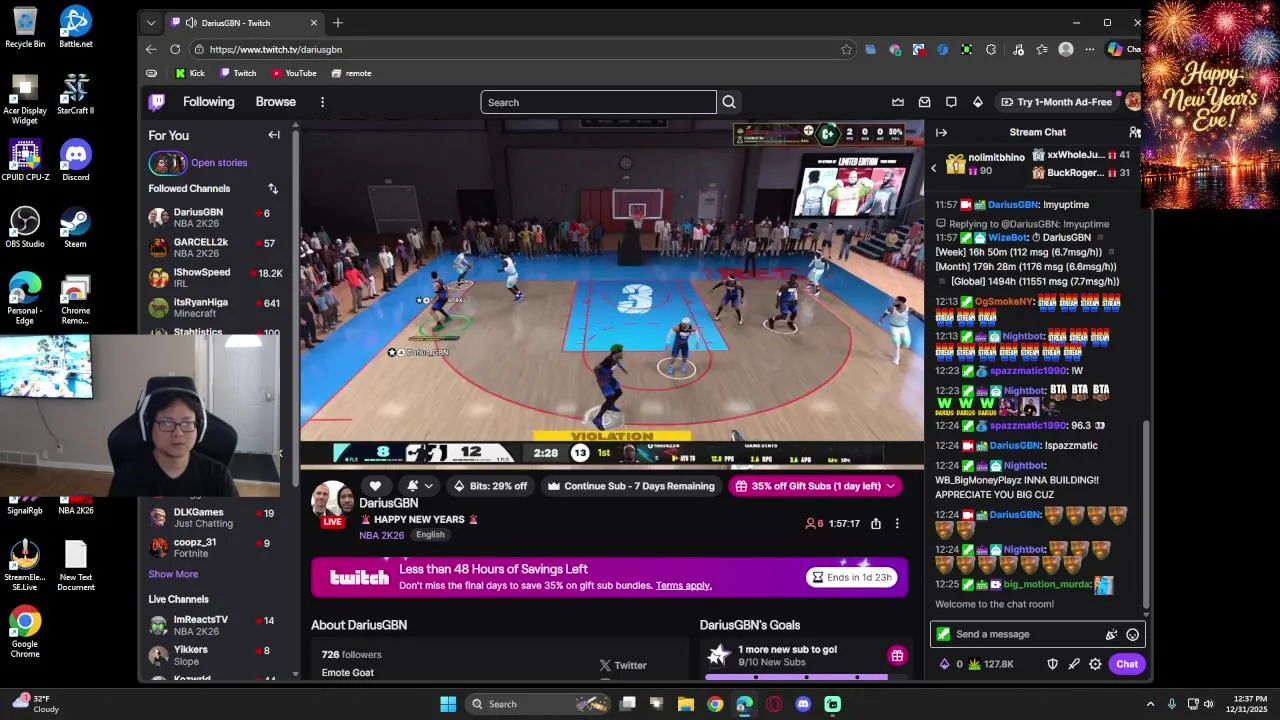1280x720 pixels.
Task: Click the Get Bits diamond icon in header
Action: 978,102
